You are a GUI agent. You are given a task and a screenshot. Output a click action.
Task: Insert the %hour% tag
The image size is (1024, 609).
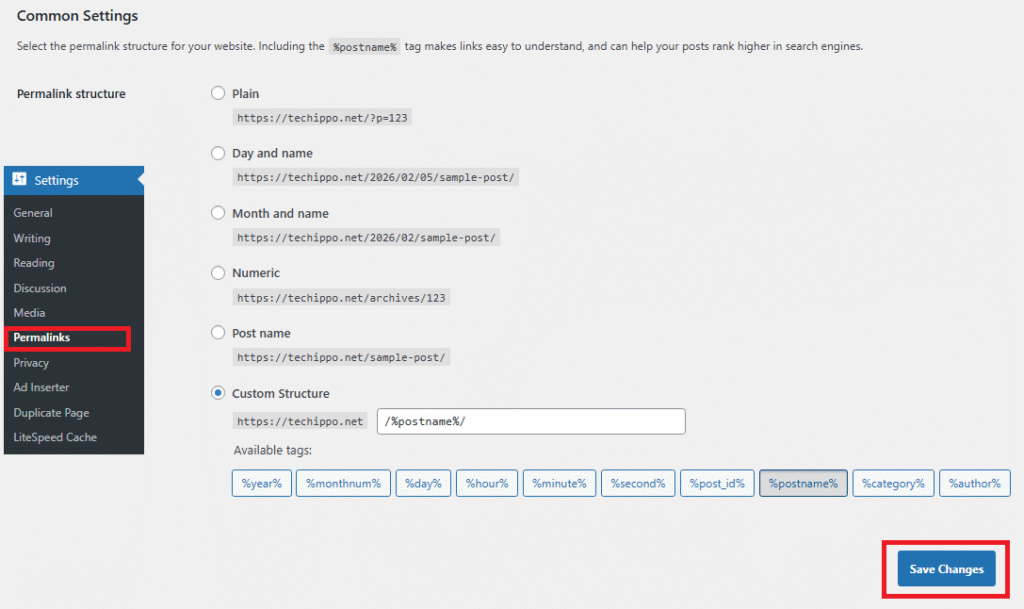486,483
